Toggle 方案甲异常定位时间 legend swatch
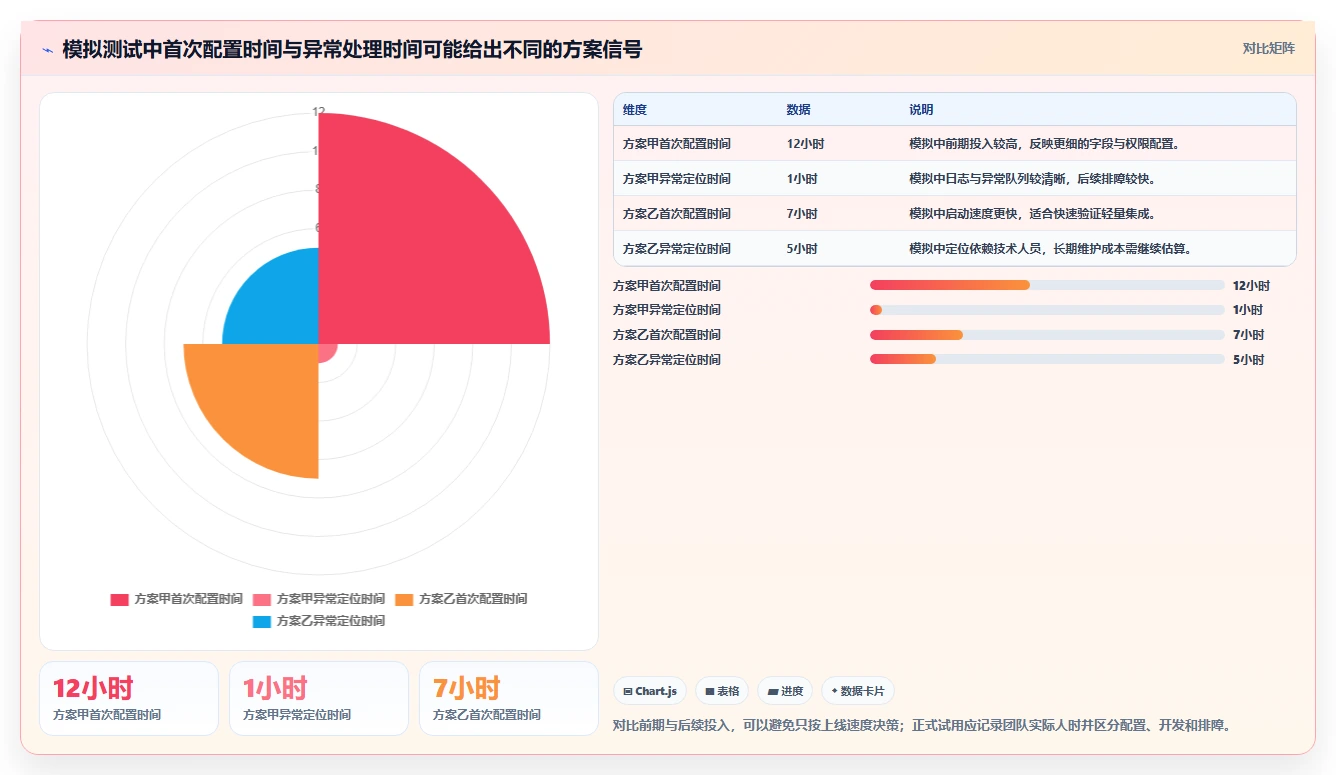Screen dimensions: 1336x775 [262, 599]
